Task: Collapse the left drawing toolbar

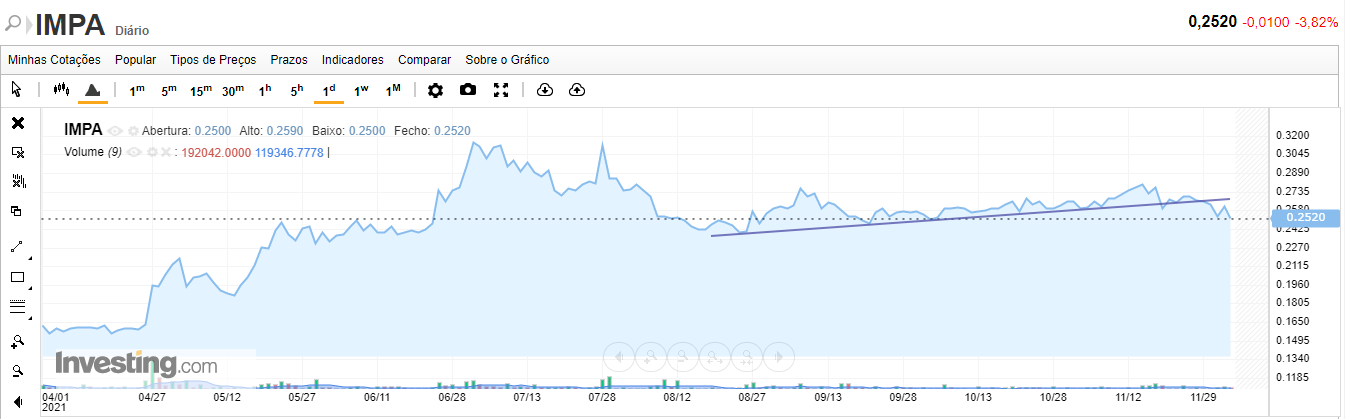Action: (17, 402)
